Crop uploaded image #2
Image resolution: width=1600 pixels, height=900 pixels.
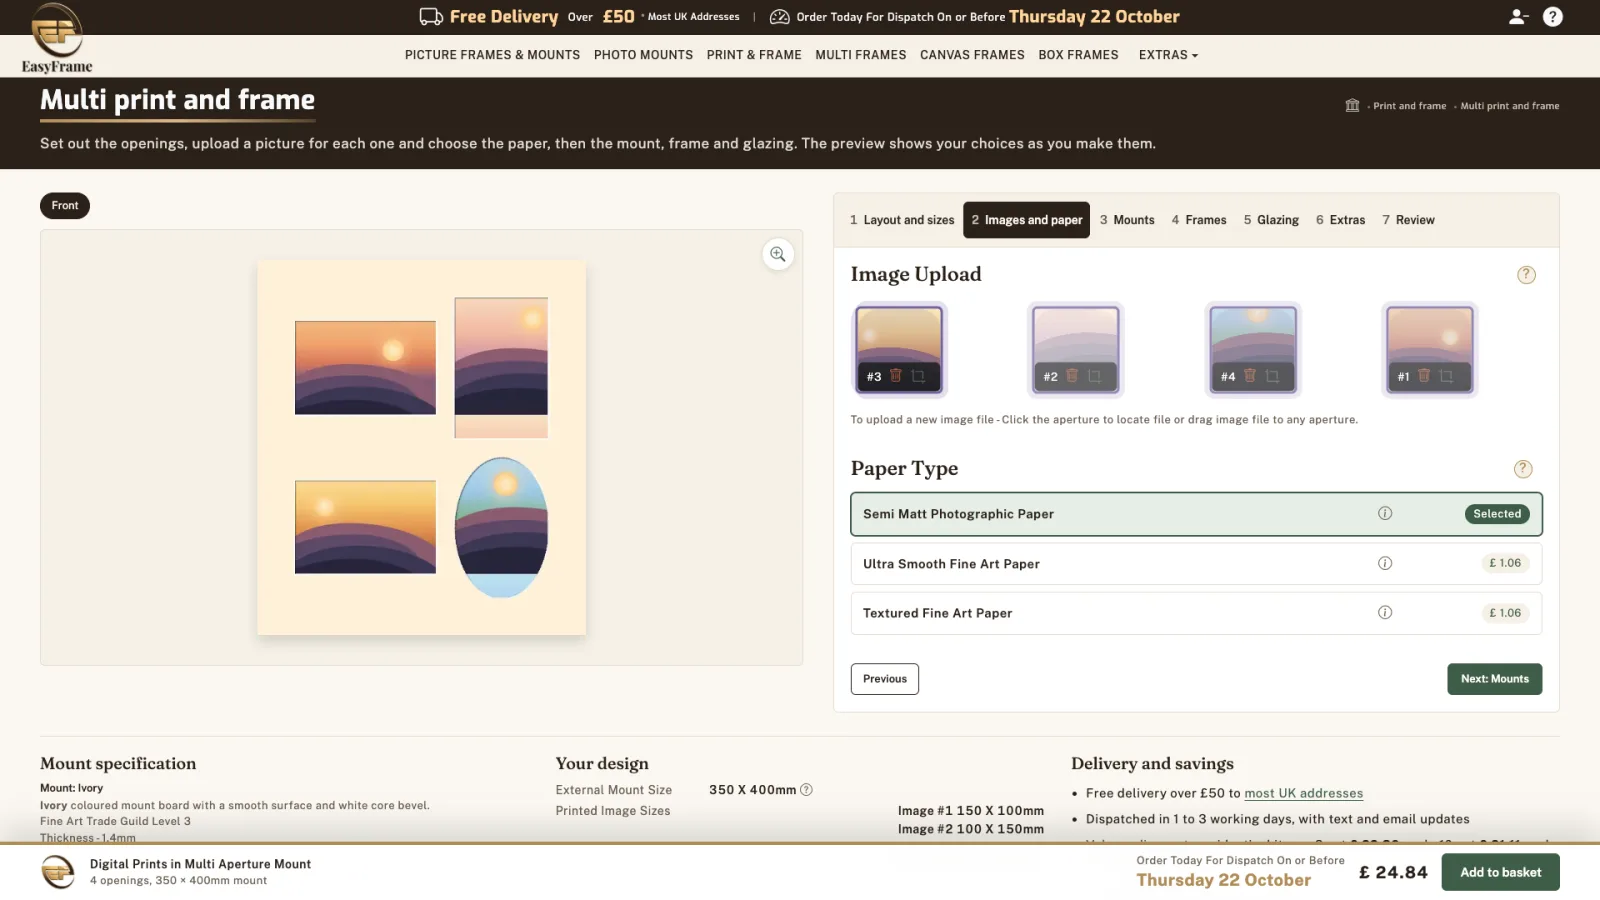1094,376
